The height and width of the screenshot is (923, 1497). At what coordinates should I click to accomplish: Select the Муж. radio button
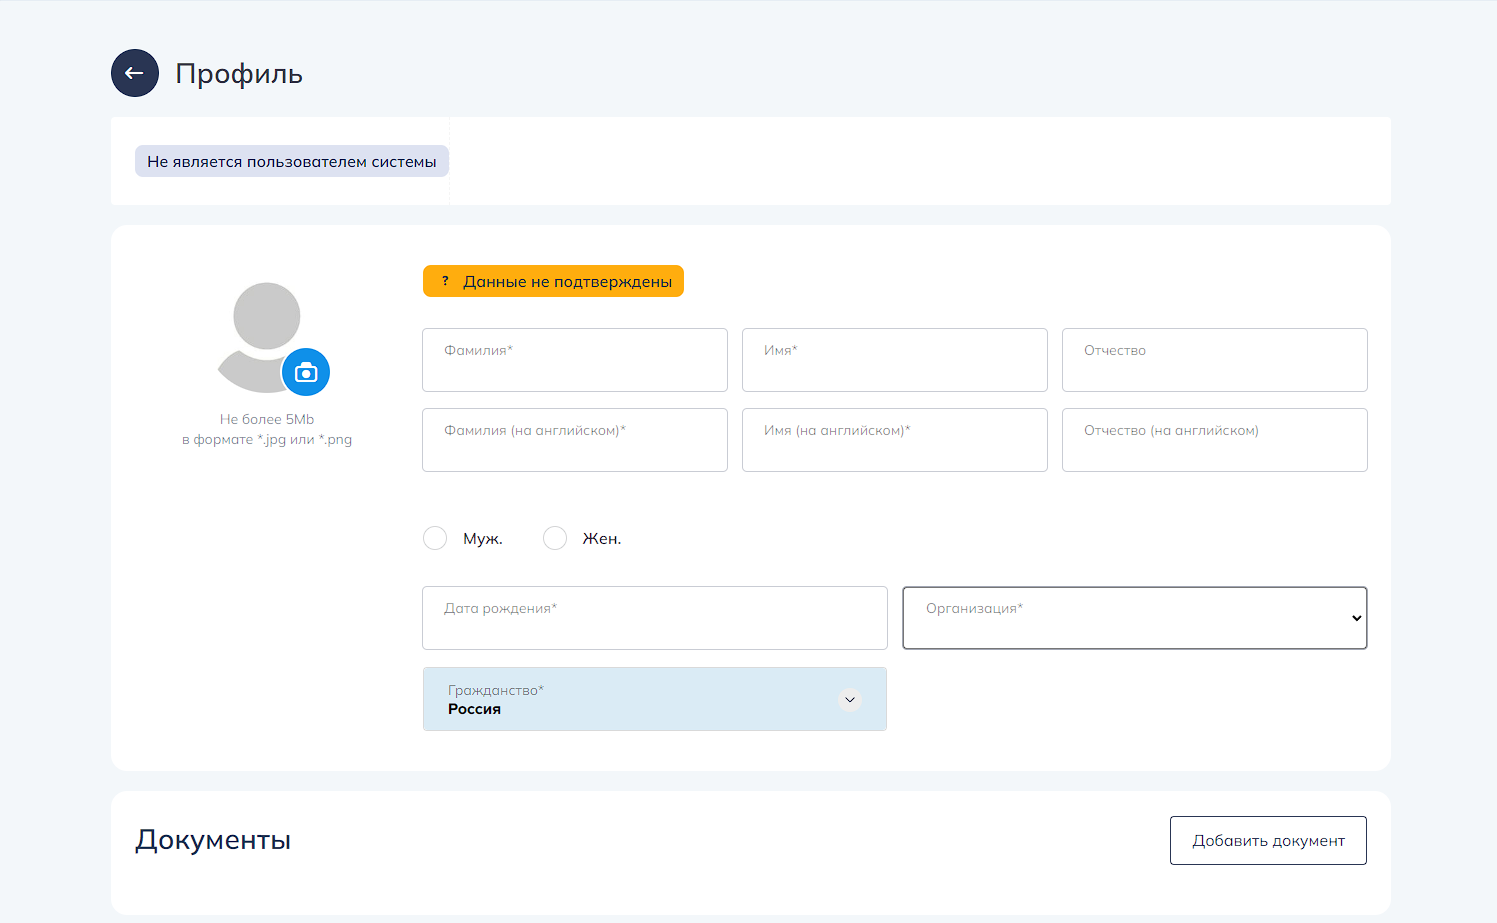coord(435,538)
